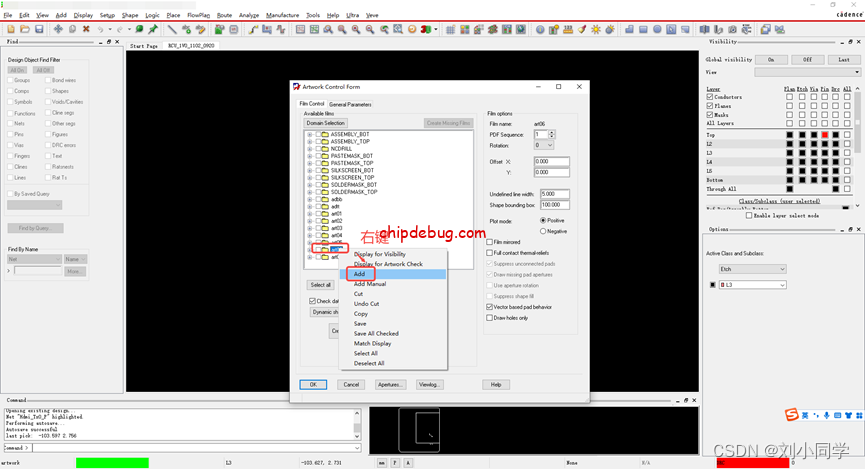Choose Add from the context menu

click(x=360, y=274)
